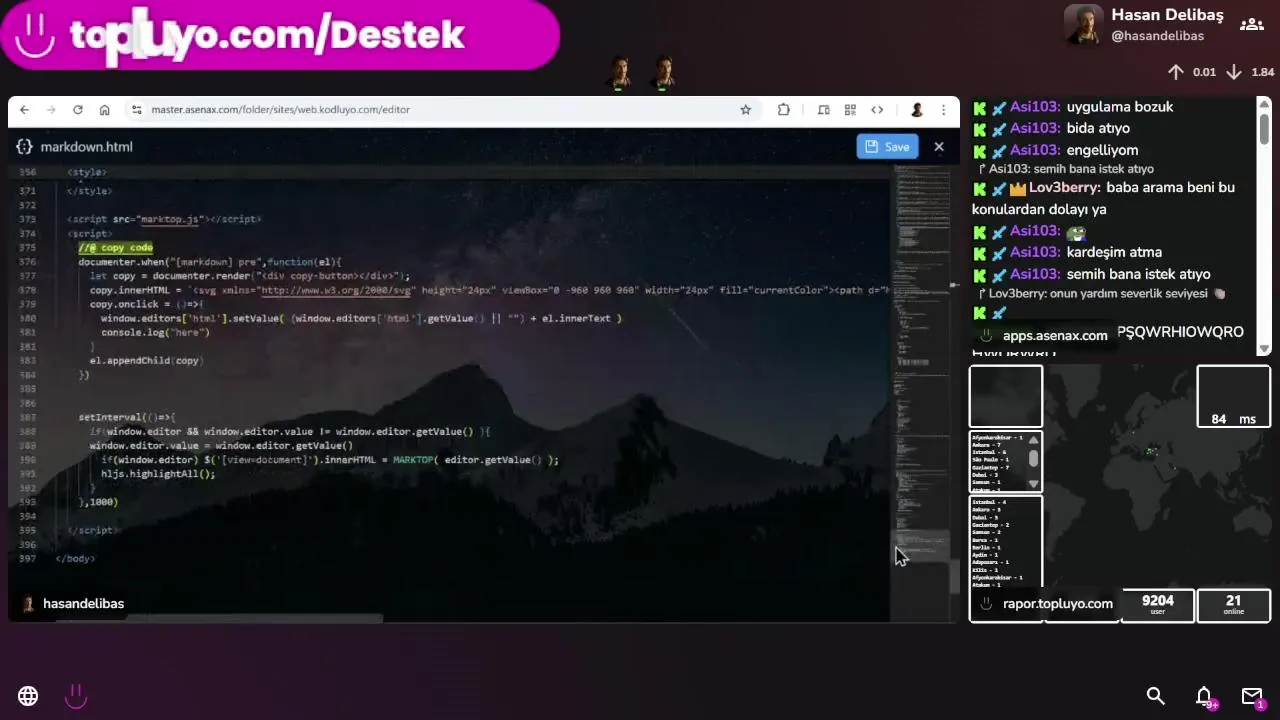The width and height of the screenshot is (1280, 720).
Task: Open the participants people icon
Action: click(1252, 25)
